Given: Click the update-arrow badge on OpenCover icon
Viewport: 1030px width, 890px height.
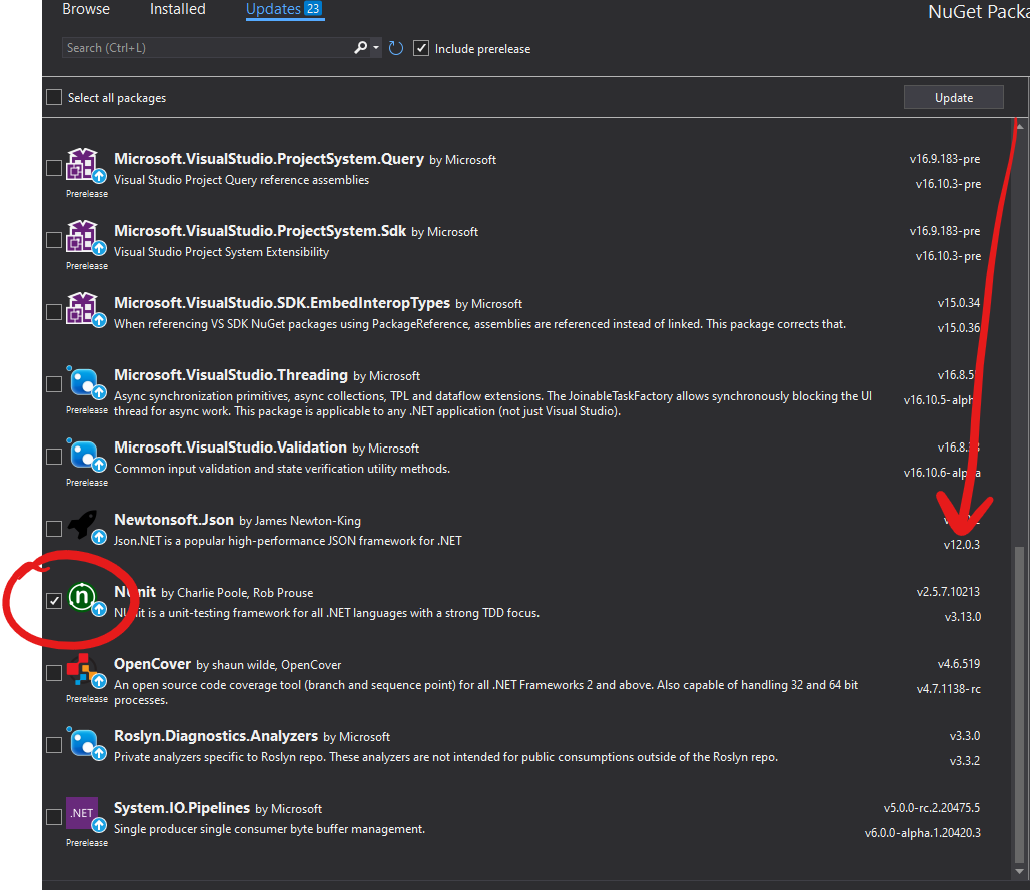Looking at the screenshot, I should tap(99, 681).
